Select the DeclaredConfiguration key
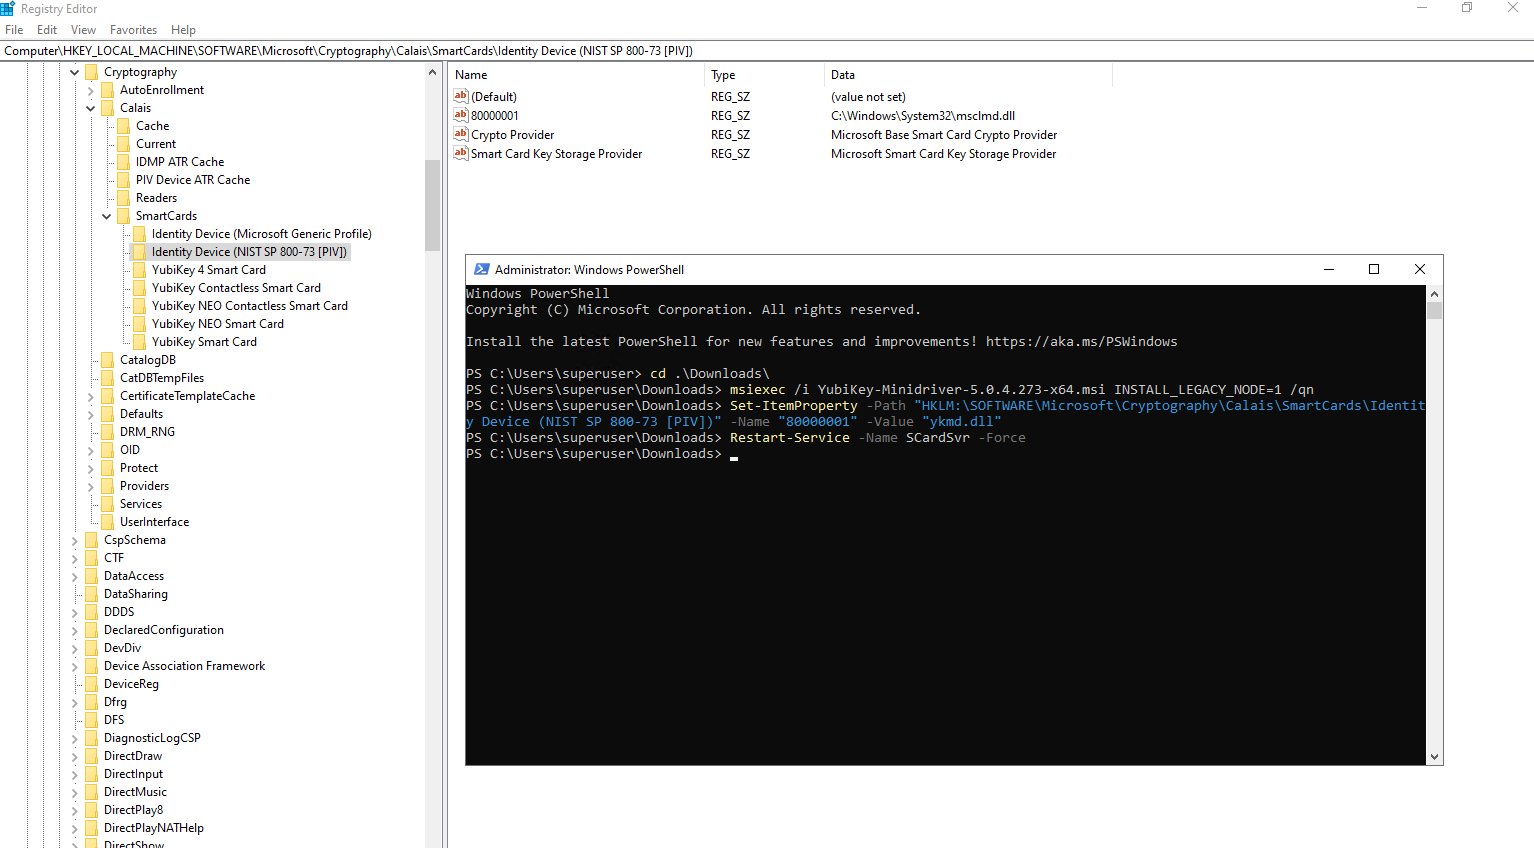This screenshot has height=848, width=1534. [164, 630]
